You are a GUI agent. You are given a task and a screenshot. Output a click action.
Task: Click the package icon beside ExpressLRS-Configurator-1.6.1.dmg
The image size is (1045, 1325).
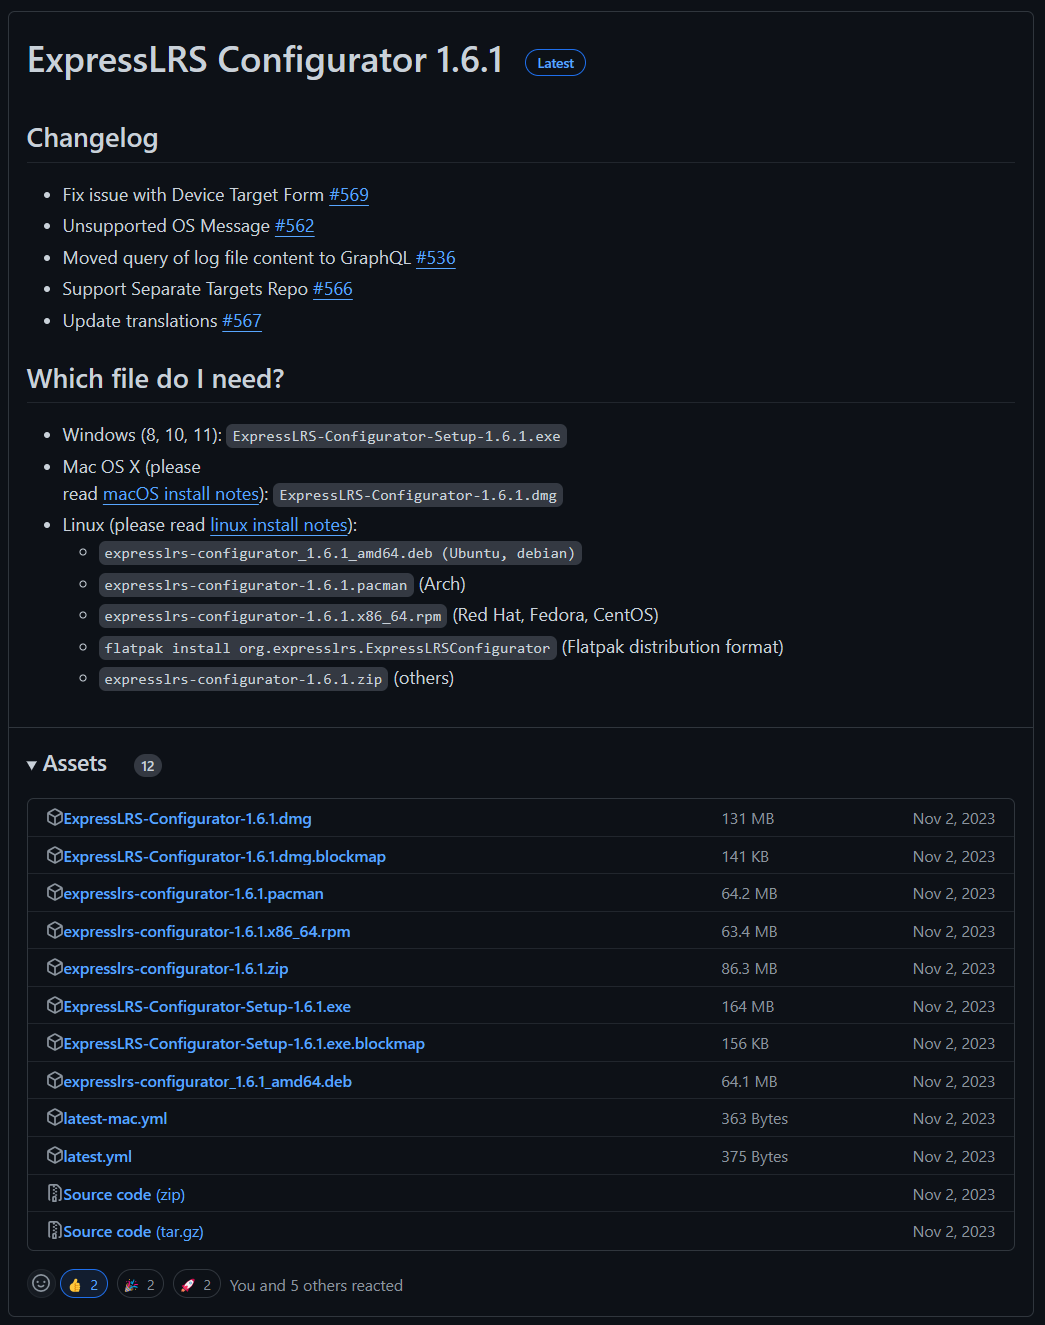(x=55, y=817)
